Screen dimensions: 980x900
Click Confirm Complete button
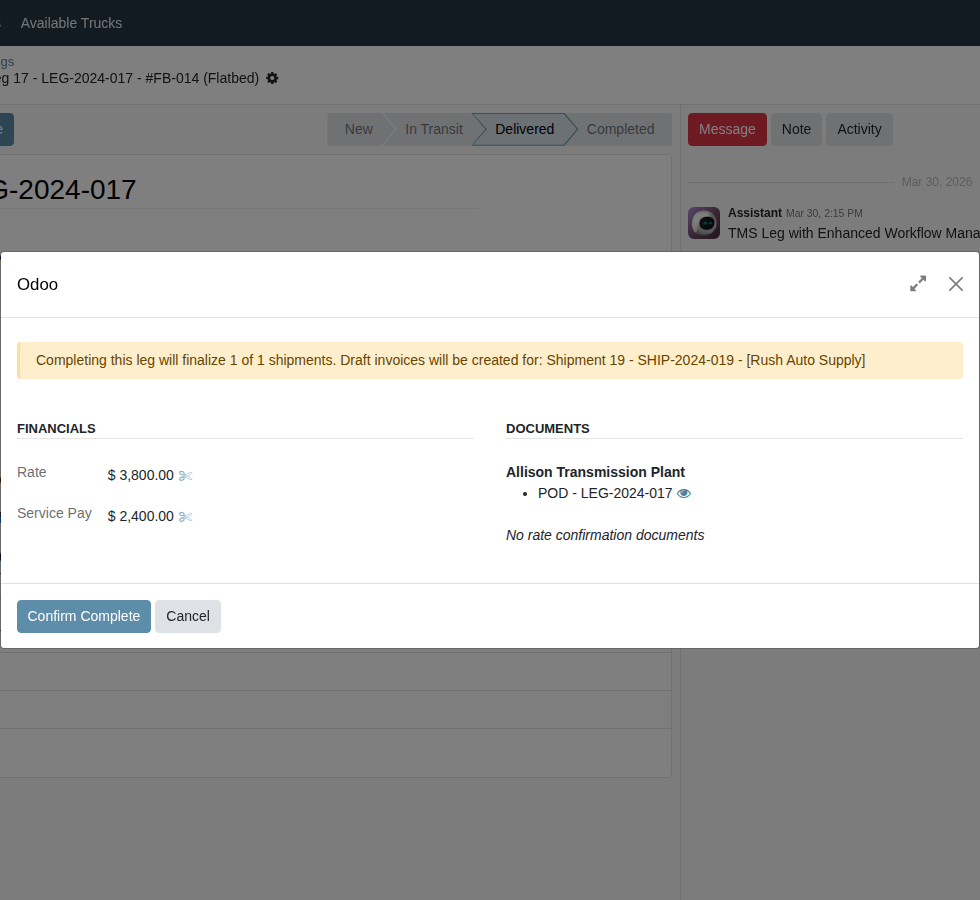tap(84, 616)
